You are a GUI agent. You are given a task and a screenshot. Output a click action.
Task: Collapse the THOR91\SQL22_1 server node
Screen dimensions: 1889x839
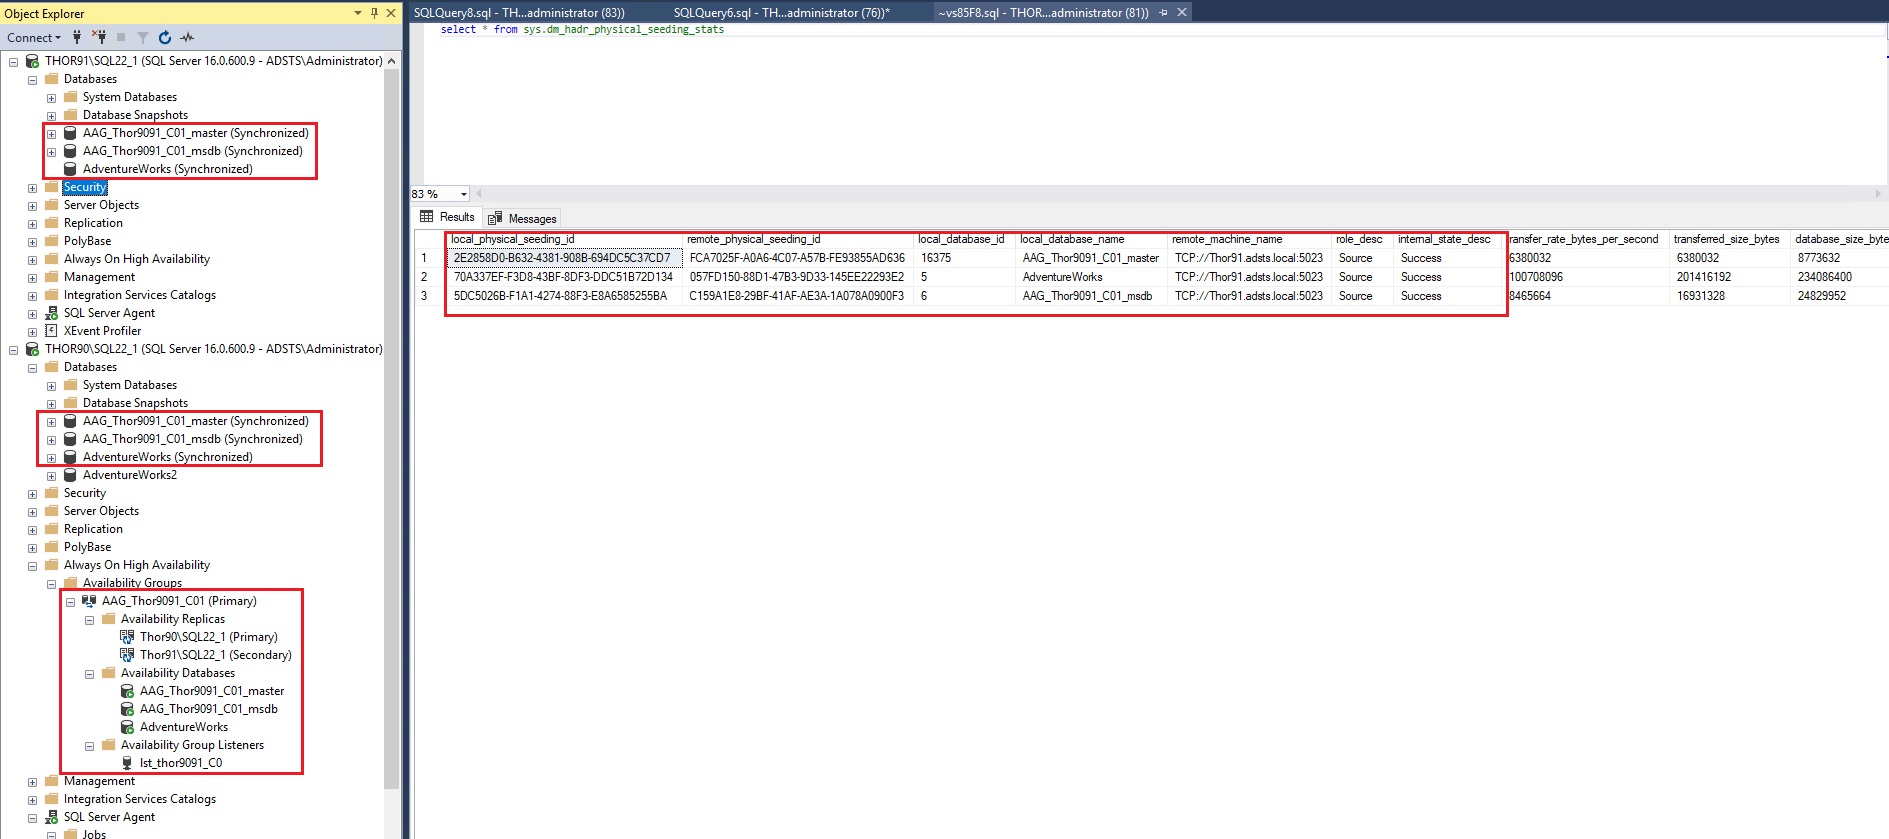(x=13, y=62)
